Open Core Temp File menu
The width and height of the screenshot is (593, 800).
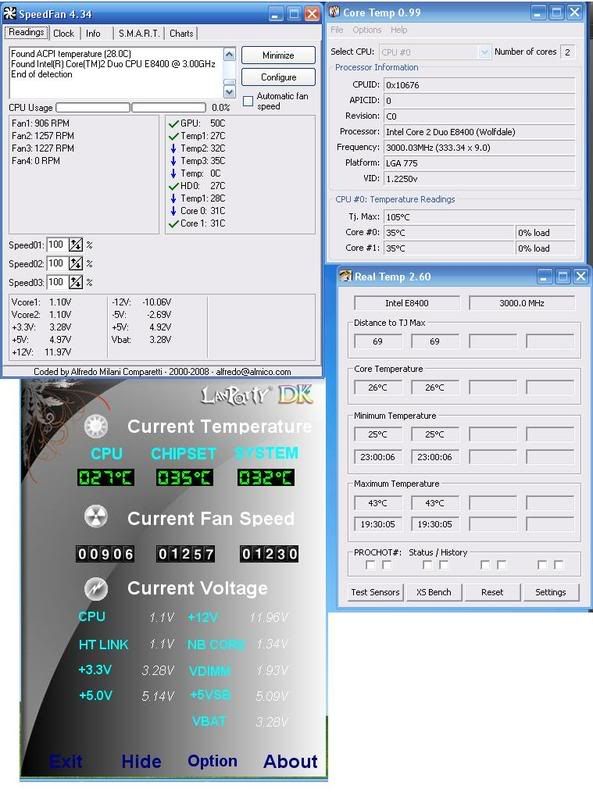(337, 30)
